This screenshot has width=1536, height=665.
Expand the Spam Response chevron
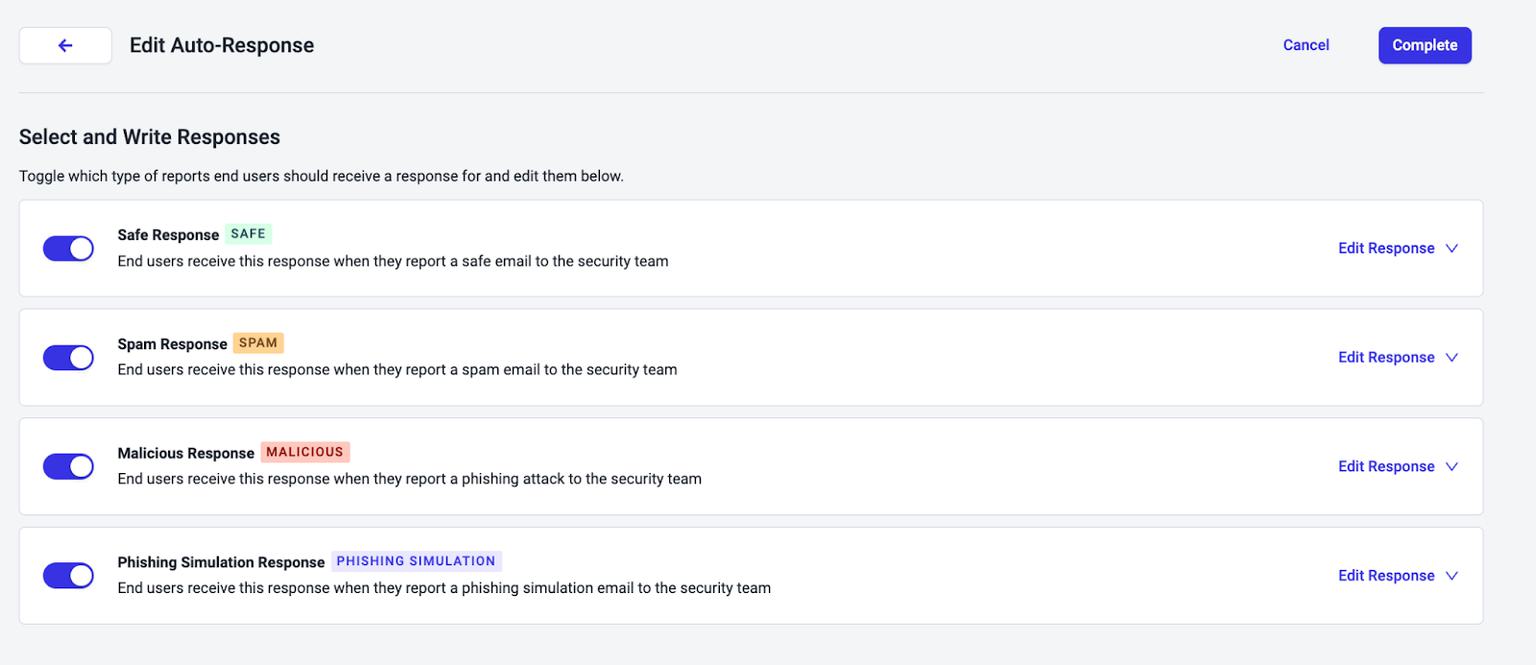pyautogui.click(x=1452, y=357)
